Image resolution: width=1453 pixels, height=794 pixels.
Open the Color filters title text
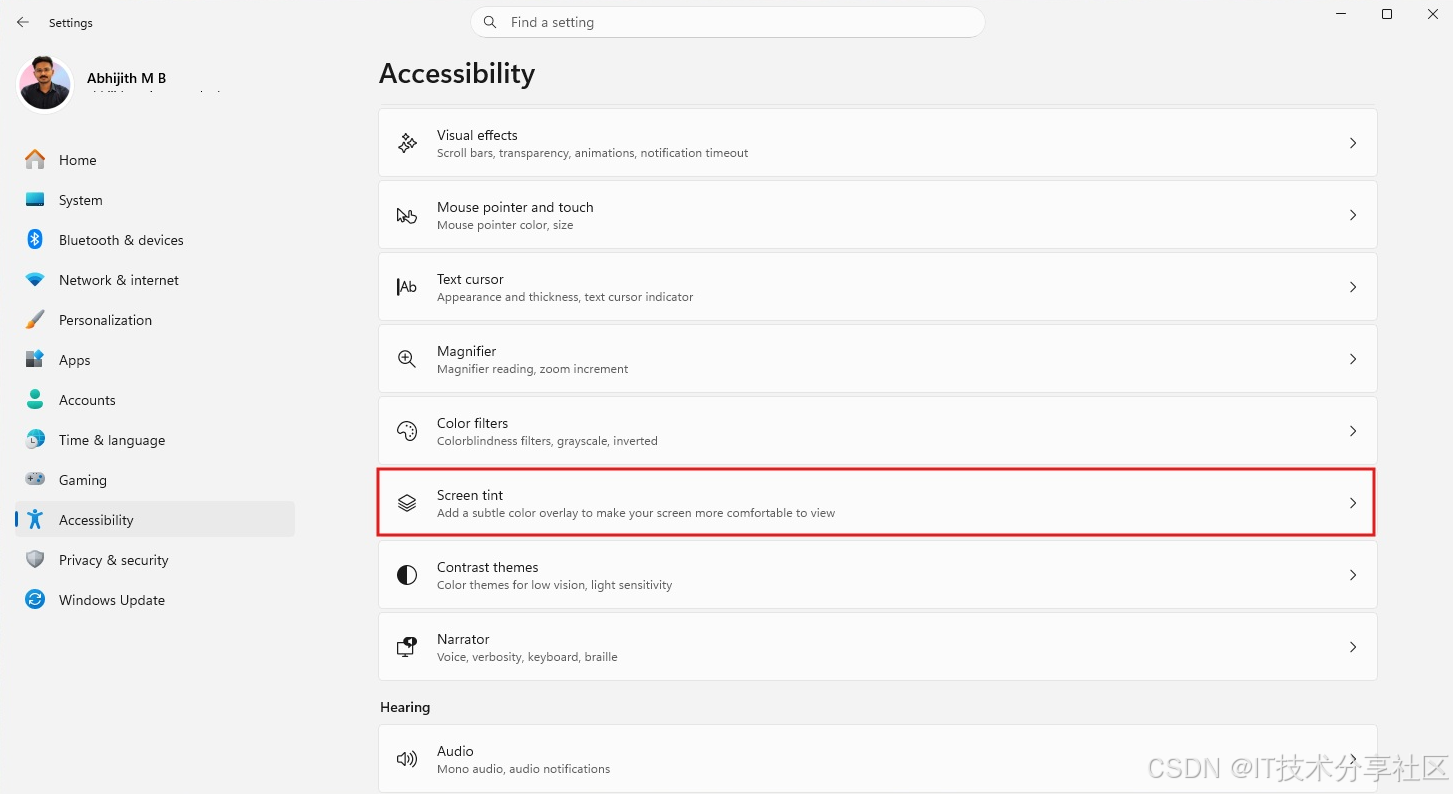472,423
